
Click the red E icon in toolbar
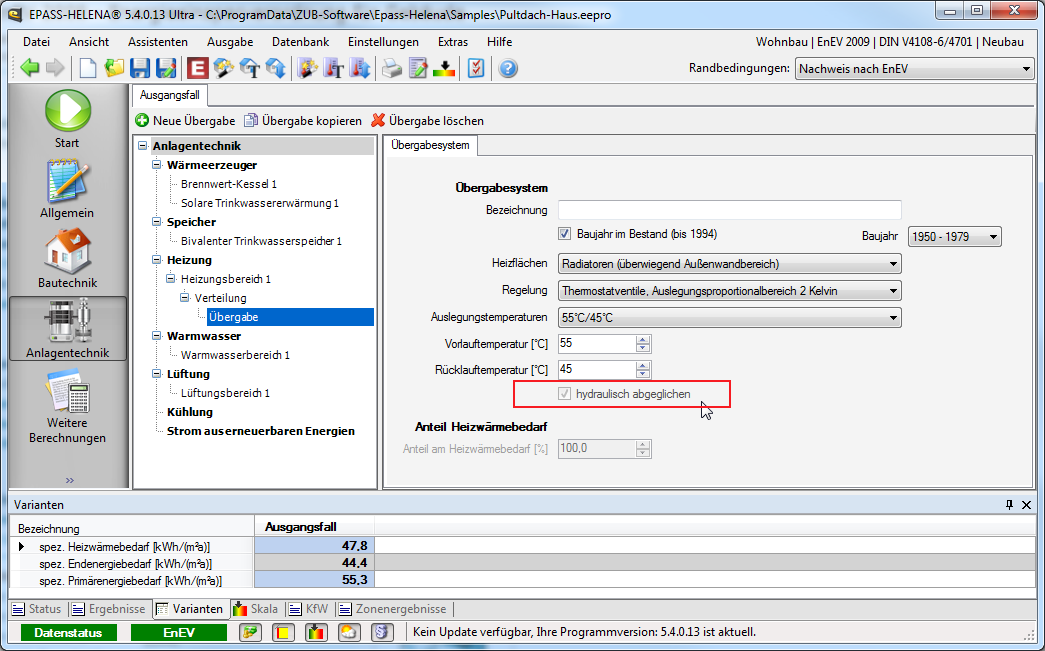click(x=197, y=68)
